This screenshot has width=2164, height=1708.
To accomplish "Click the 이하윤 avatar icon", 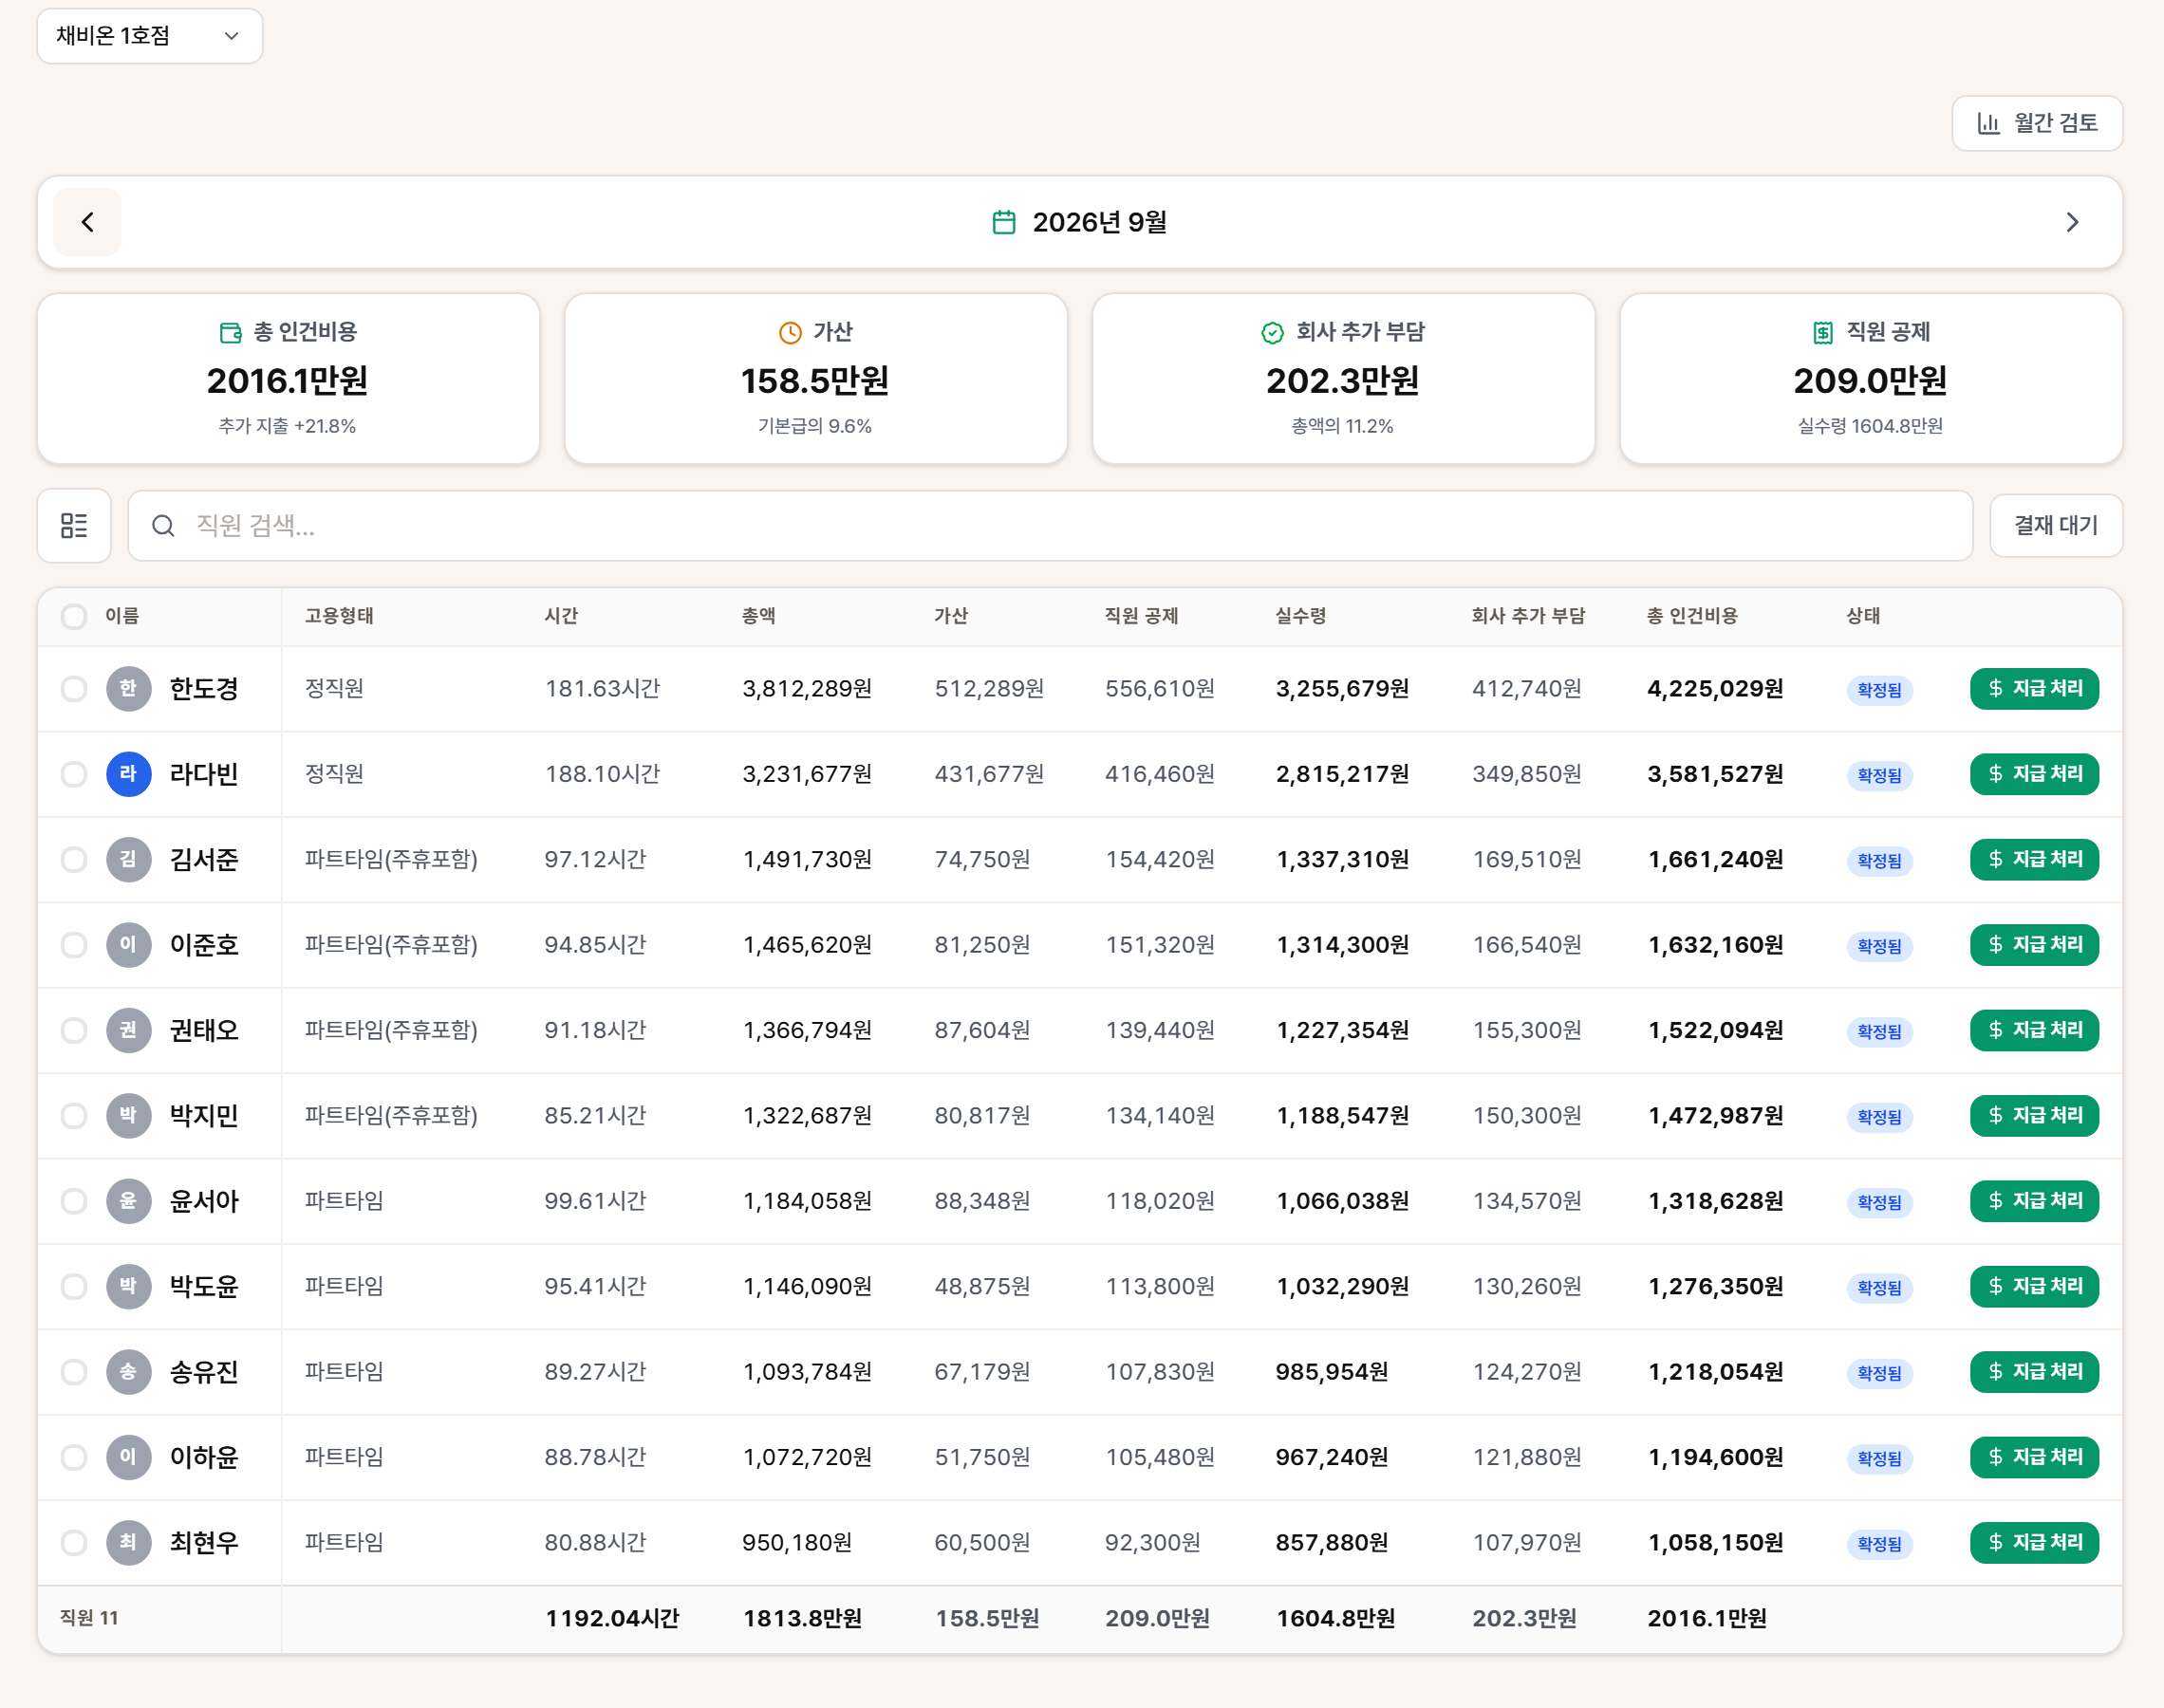I will coord(128,1458).
